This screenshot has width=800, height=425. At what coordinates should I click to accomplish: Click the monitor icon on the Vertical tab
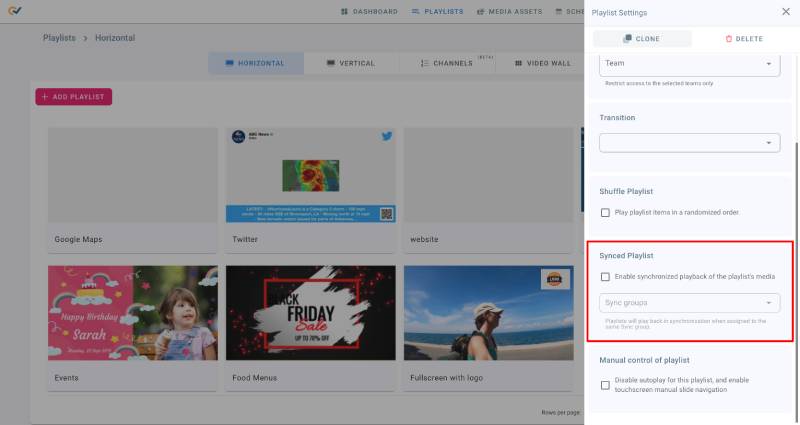tap(331, 63)
